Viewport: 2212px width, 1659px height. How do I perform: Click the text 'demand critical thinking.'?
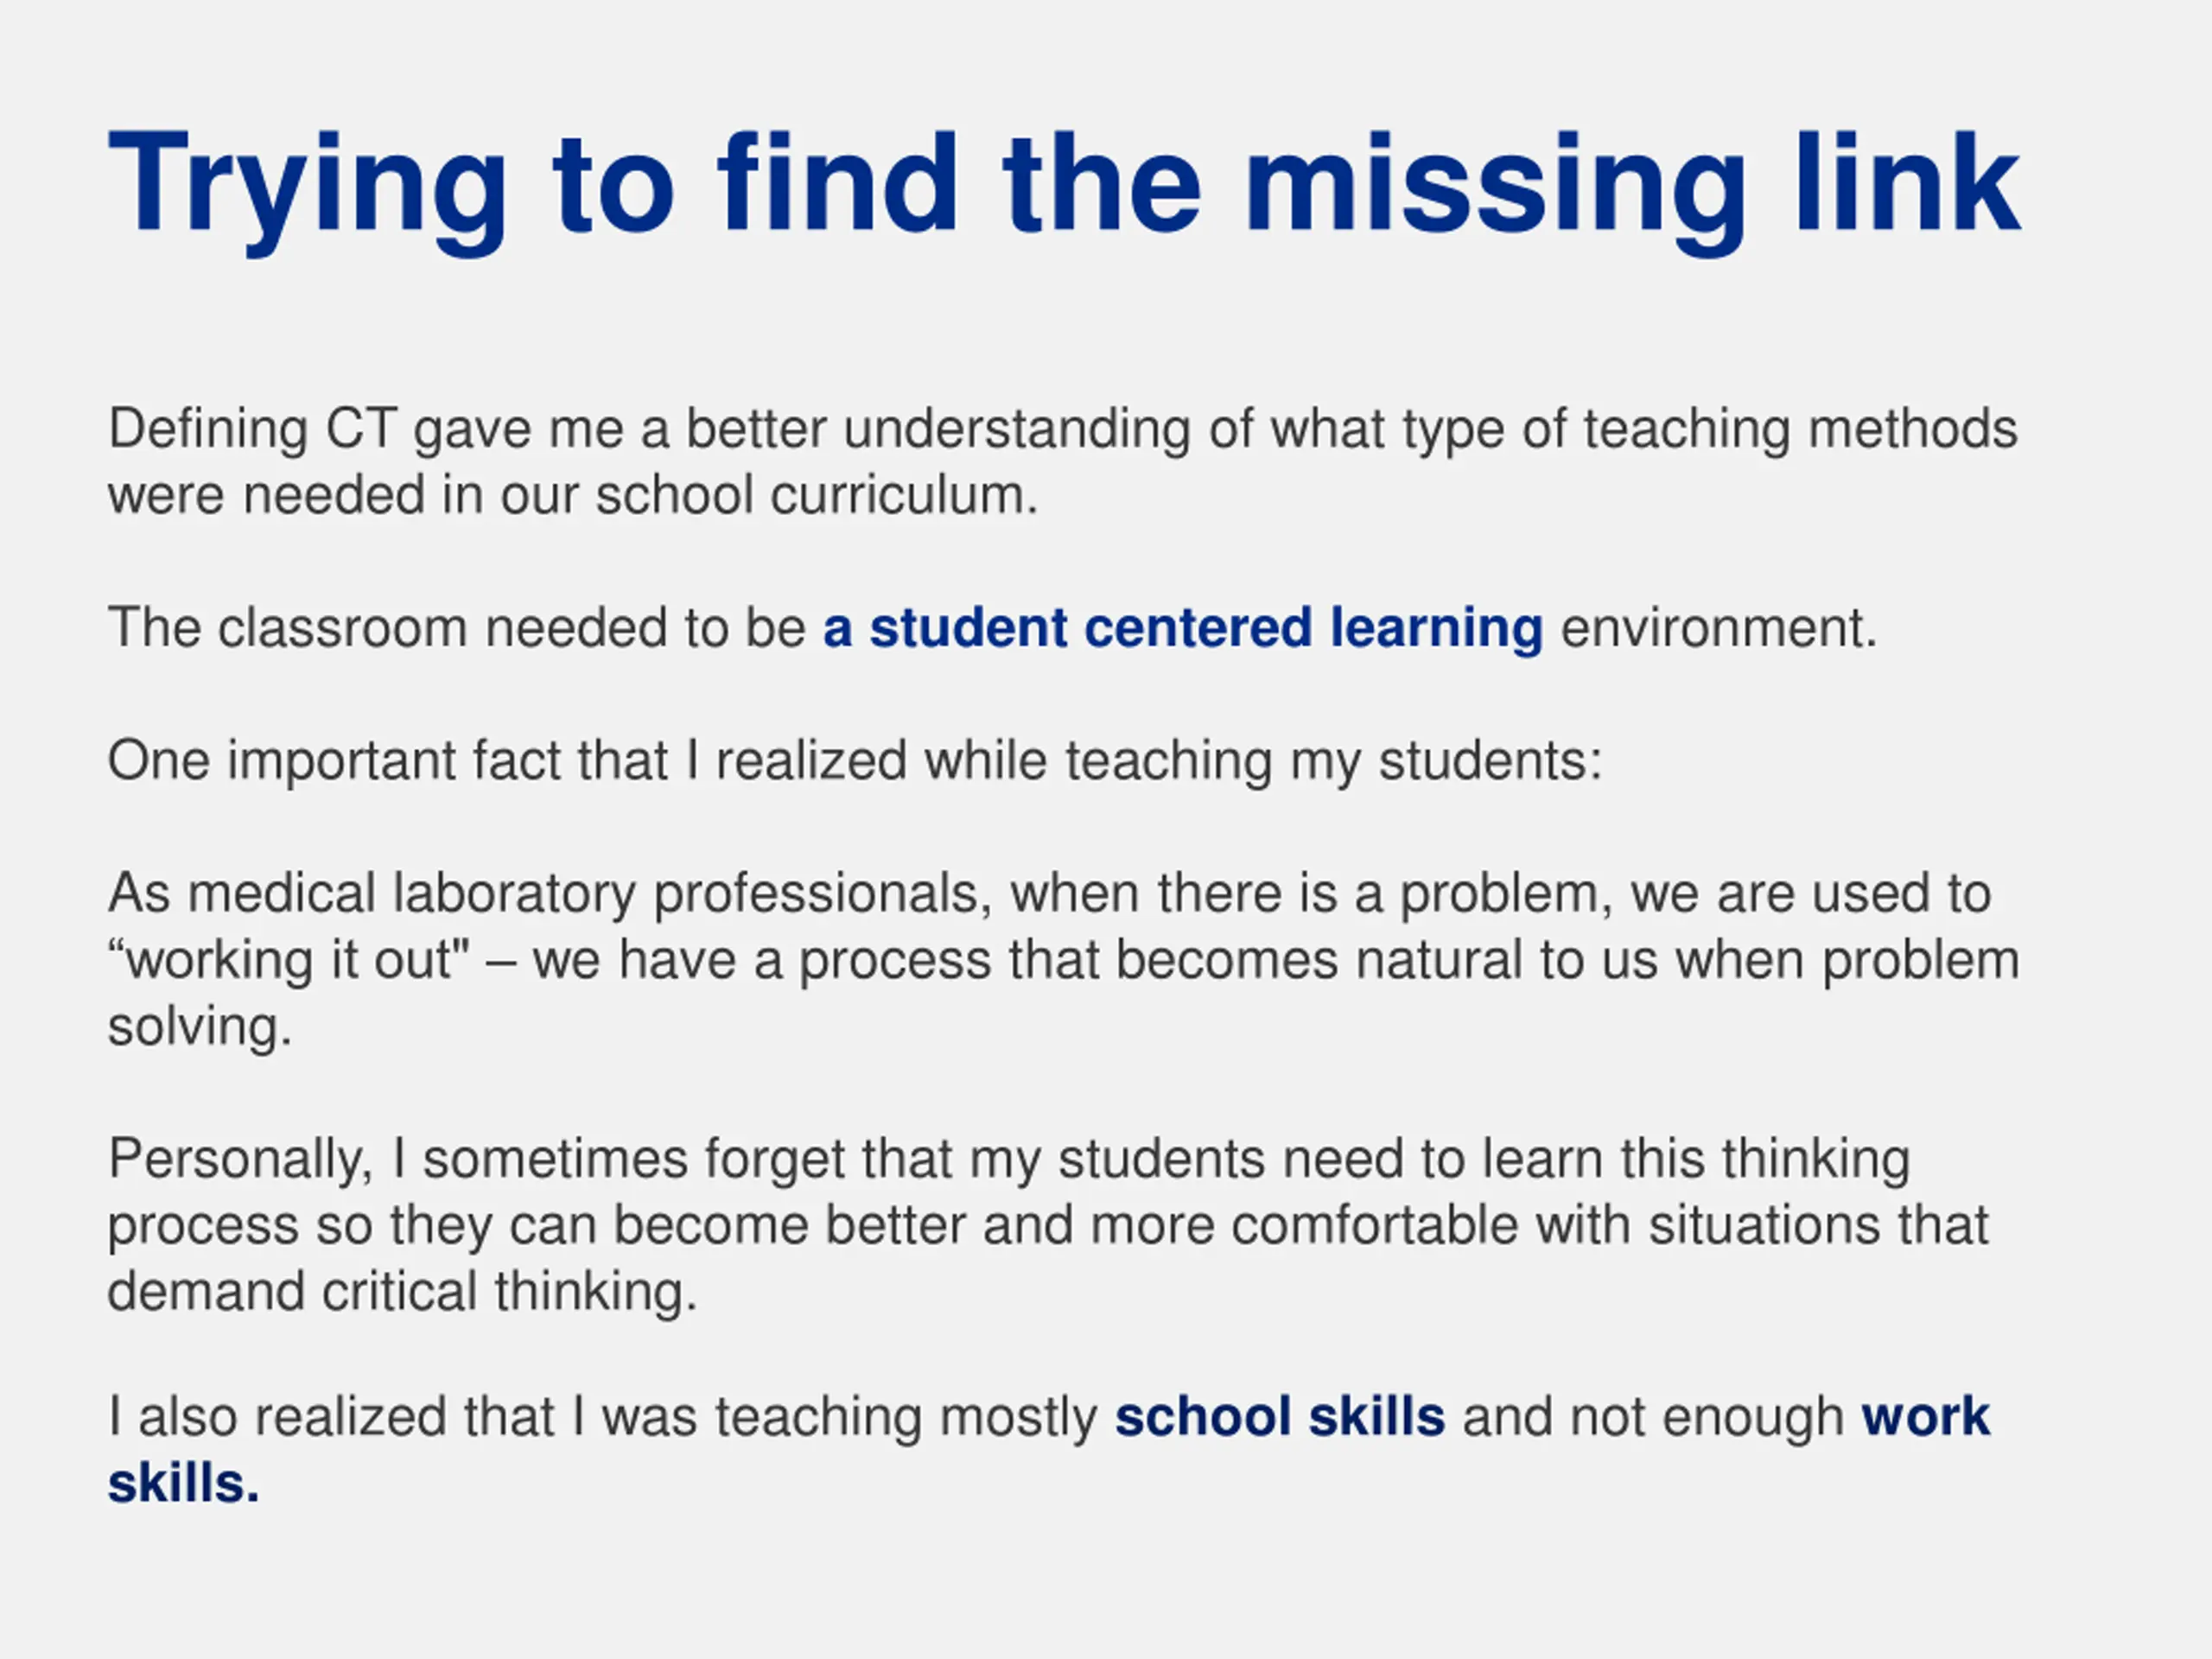click(x=402, y=1292)
